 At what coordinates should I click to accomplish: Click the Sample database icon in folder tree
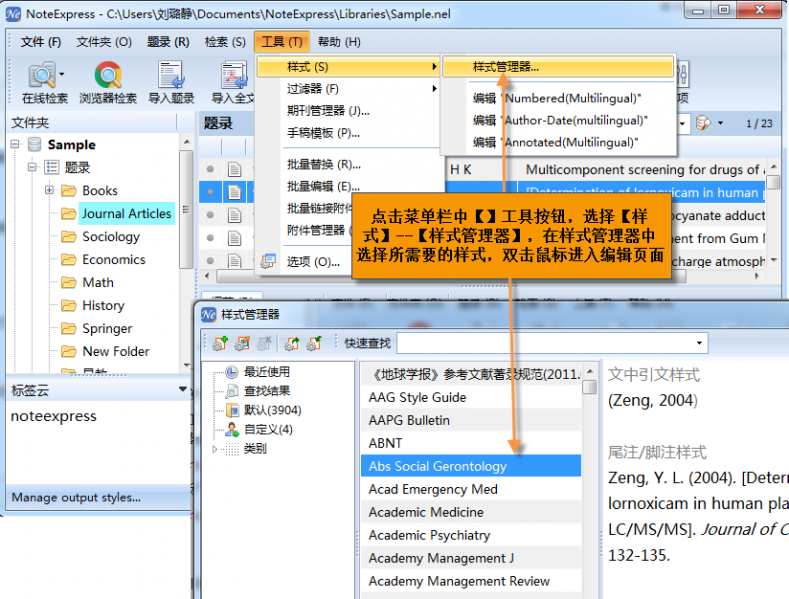34,144
